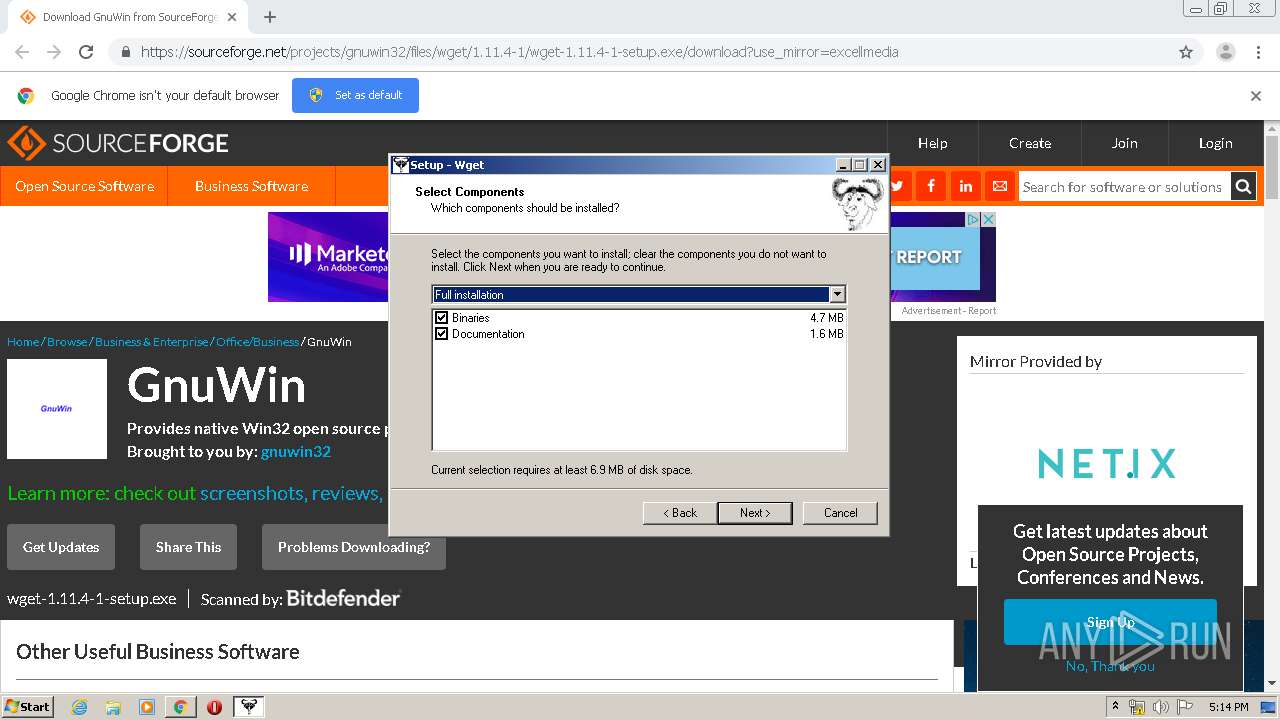1280x720 pixels.
Task: Click Next in Wget setup
Action: pyautogui.click(x=755, y=513)
